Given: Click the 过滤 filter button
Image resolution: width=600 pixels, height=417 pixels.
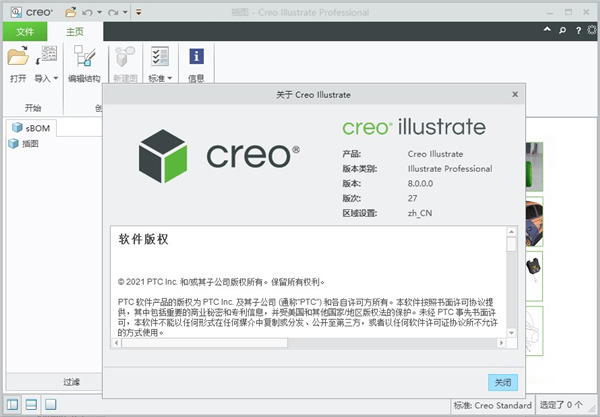Looking at the screenshot, I should point(71,381).
